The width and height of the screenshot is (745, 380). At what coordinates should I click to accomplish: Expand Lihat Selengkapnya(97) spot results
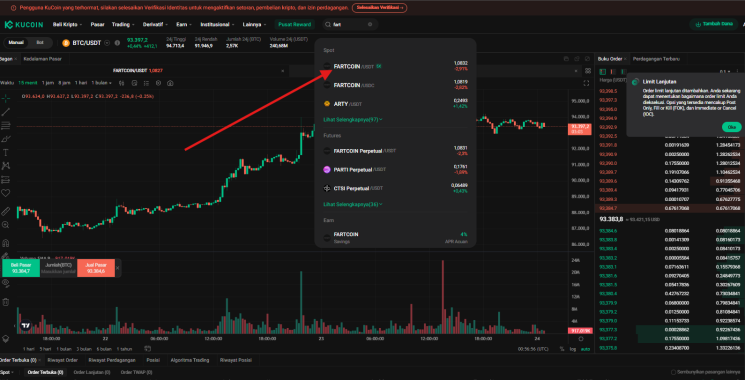coord(353,120)
